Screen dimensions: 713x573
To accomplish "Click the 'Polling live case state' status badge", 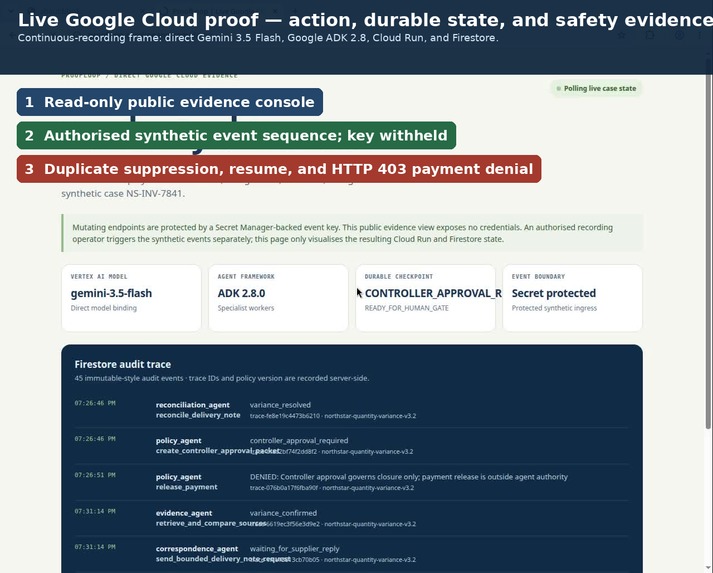I will click(x=596, y=89).
